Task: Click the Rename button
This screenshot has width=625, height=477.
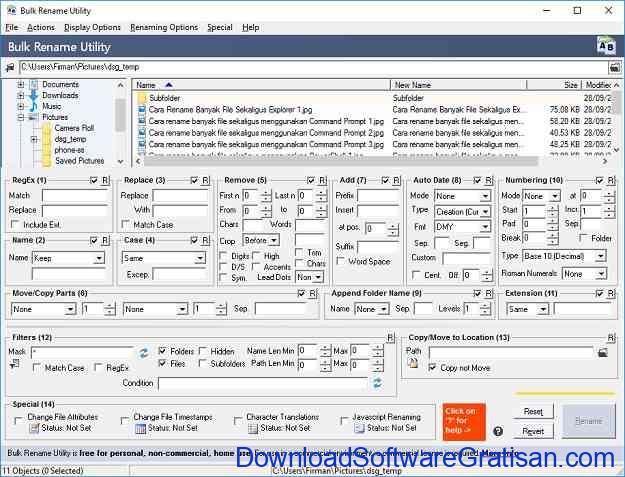Action: coord(589,421)
